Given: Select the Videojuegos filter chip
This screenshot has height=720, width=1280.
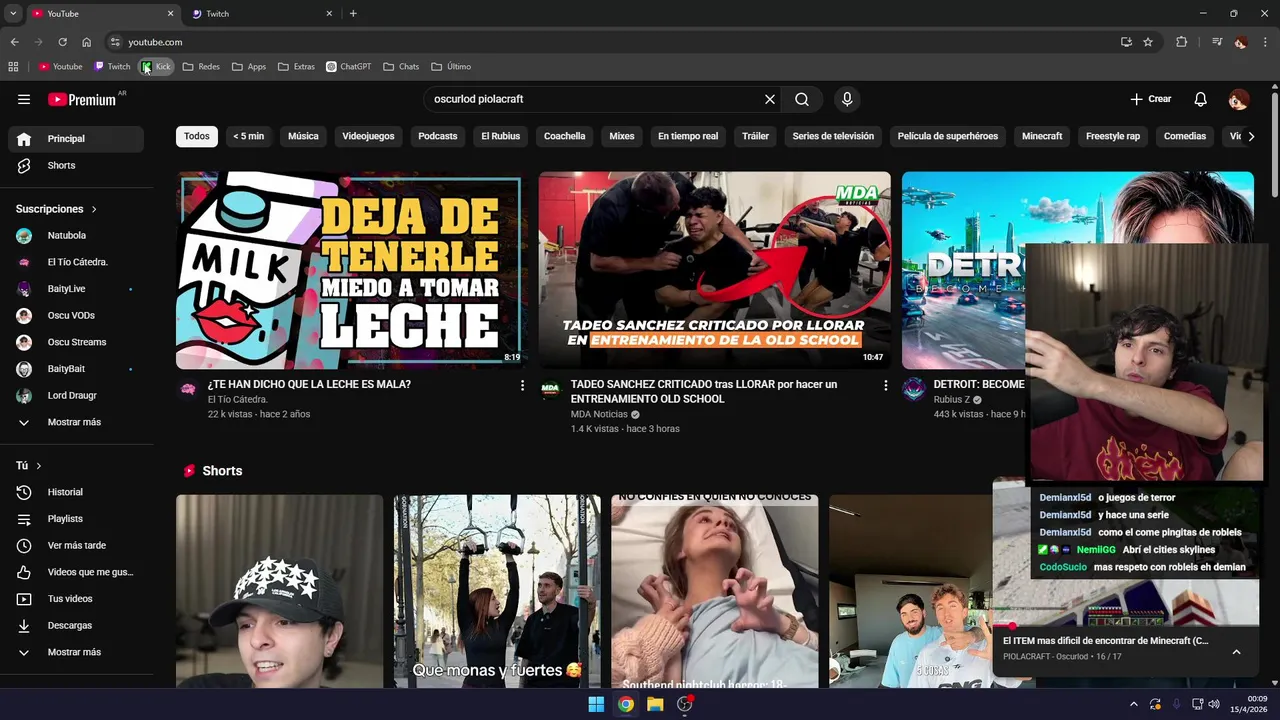Looking at the screenshot, I should 368,136.
